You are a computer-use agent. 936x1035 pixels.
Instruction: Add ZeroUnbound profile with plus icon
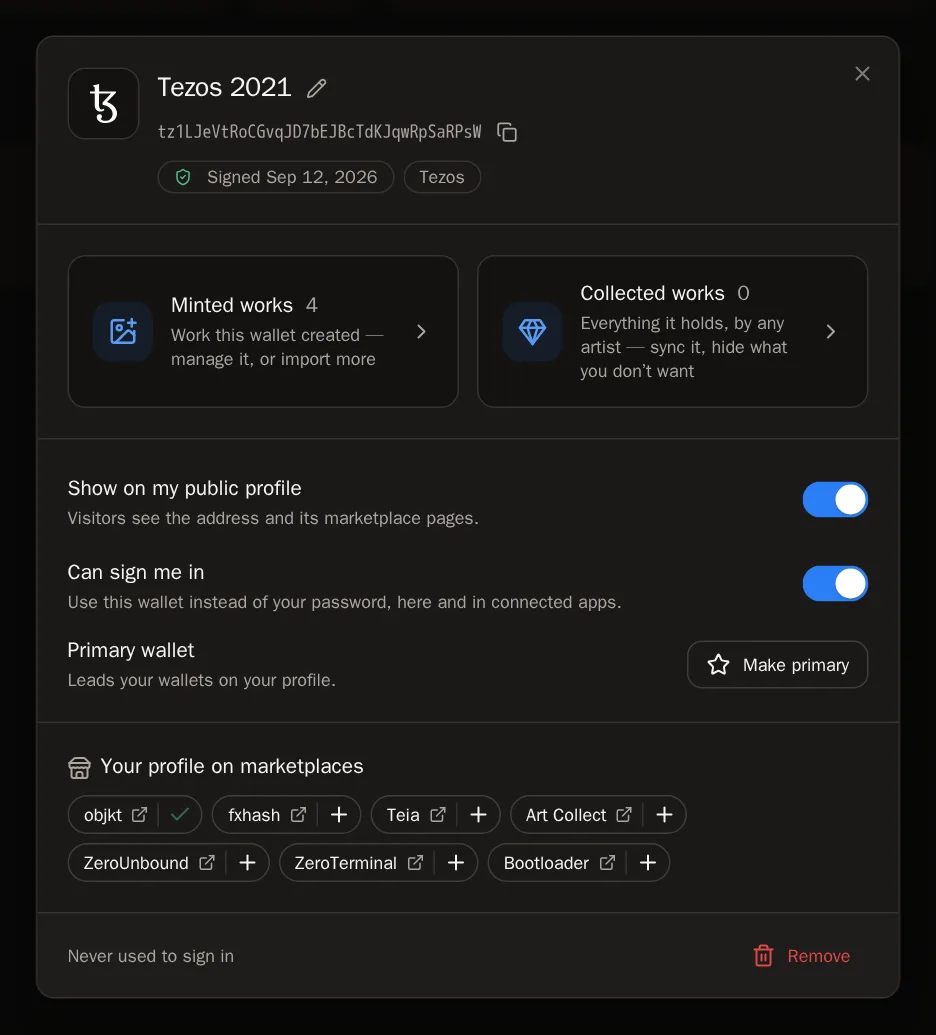click(x=248, y=863)
